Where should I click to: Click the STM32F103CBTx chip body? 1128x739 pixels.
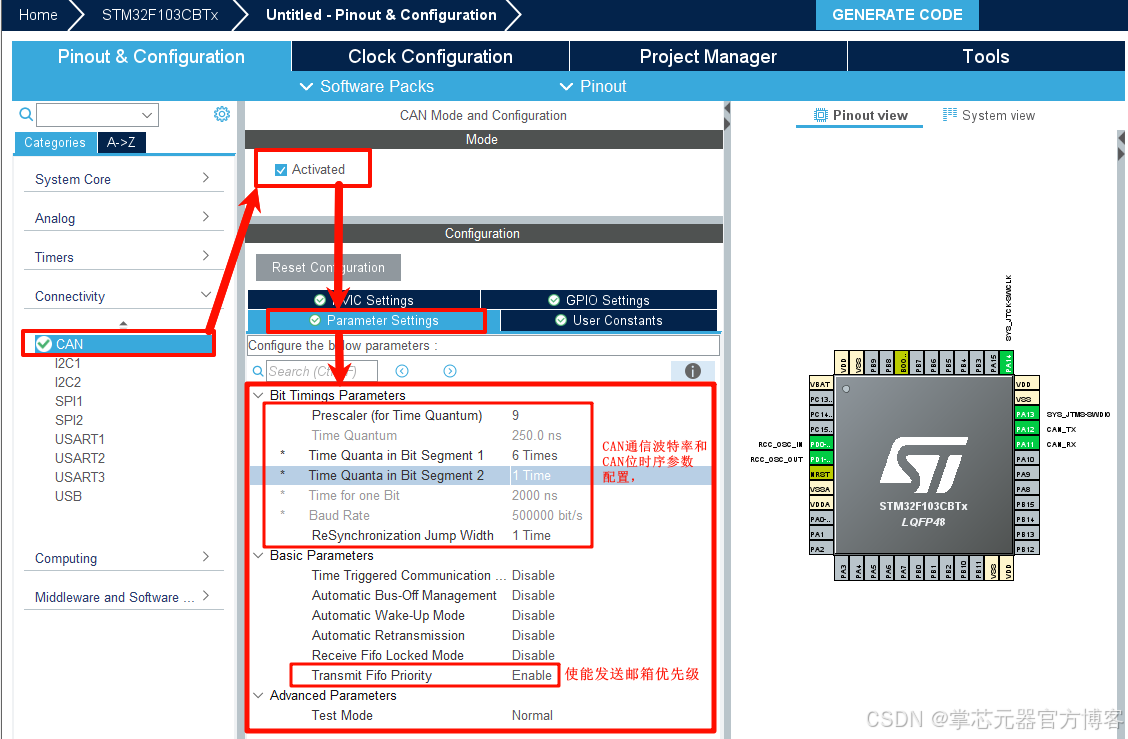924,465
